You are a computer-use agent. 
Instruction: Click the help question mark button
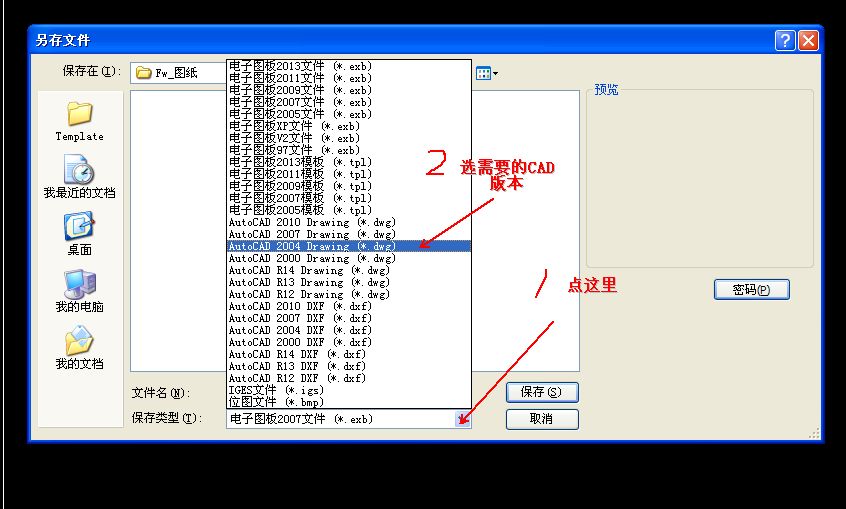click(785, 40)
